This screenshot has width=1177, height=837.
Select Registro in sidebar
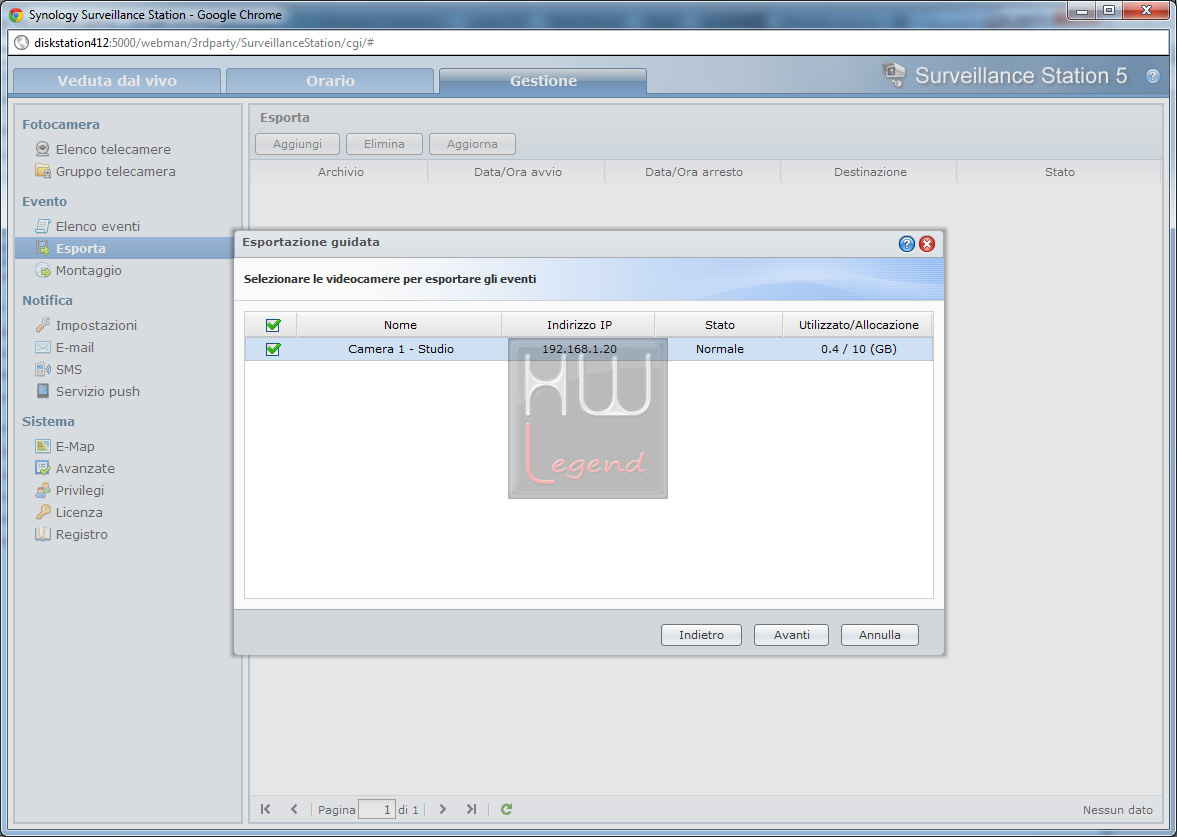point(82,534)
